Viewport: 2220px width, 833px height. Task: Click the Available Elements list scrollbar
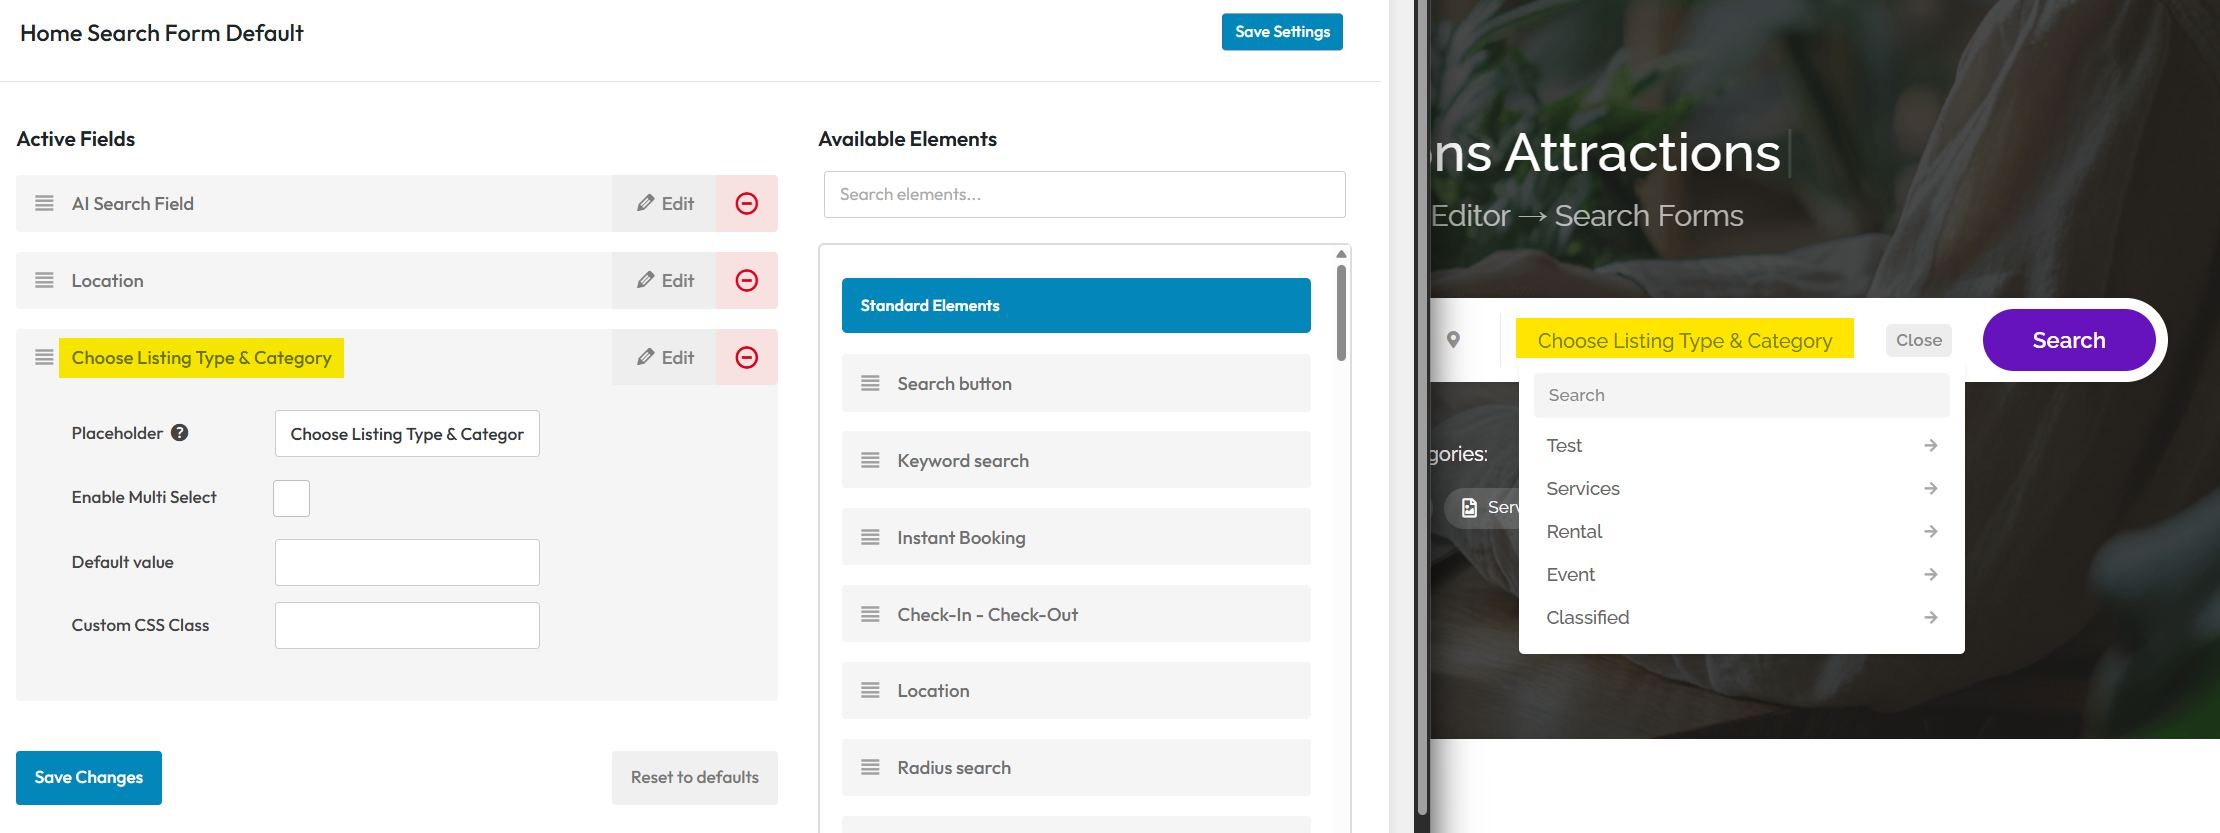click(x=1341, y=312)
